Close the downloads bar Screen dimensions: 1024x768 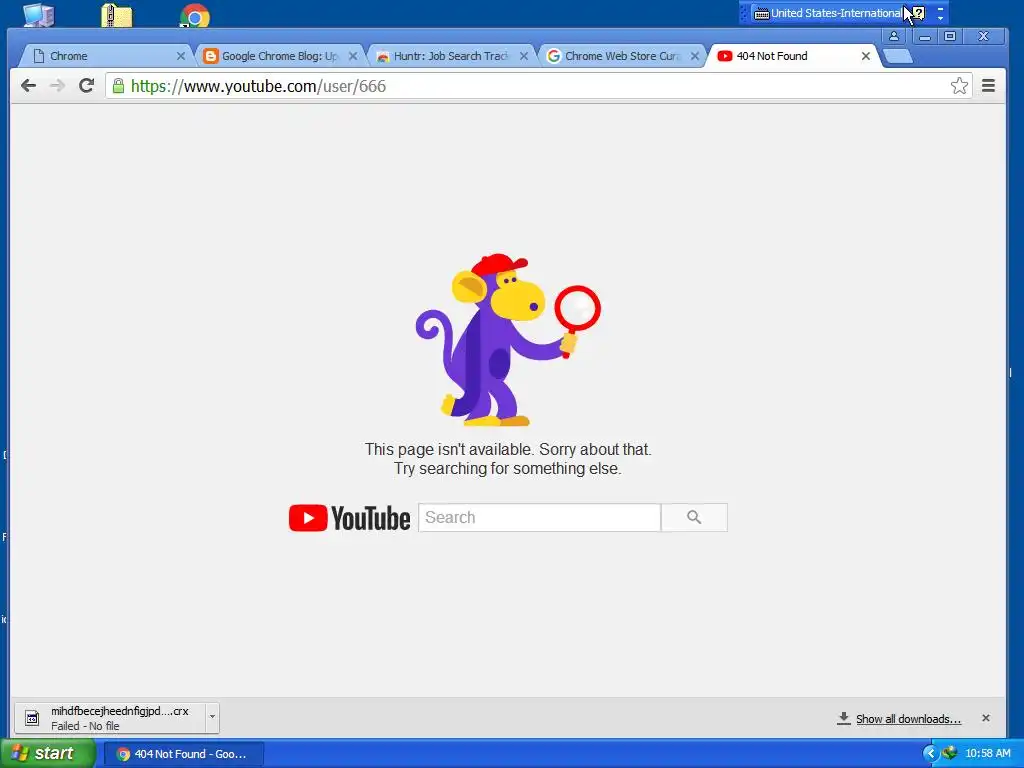[x=986, y=718]
